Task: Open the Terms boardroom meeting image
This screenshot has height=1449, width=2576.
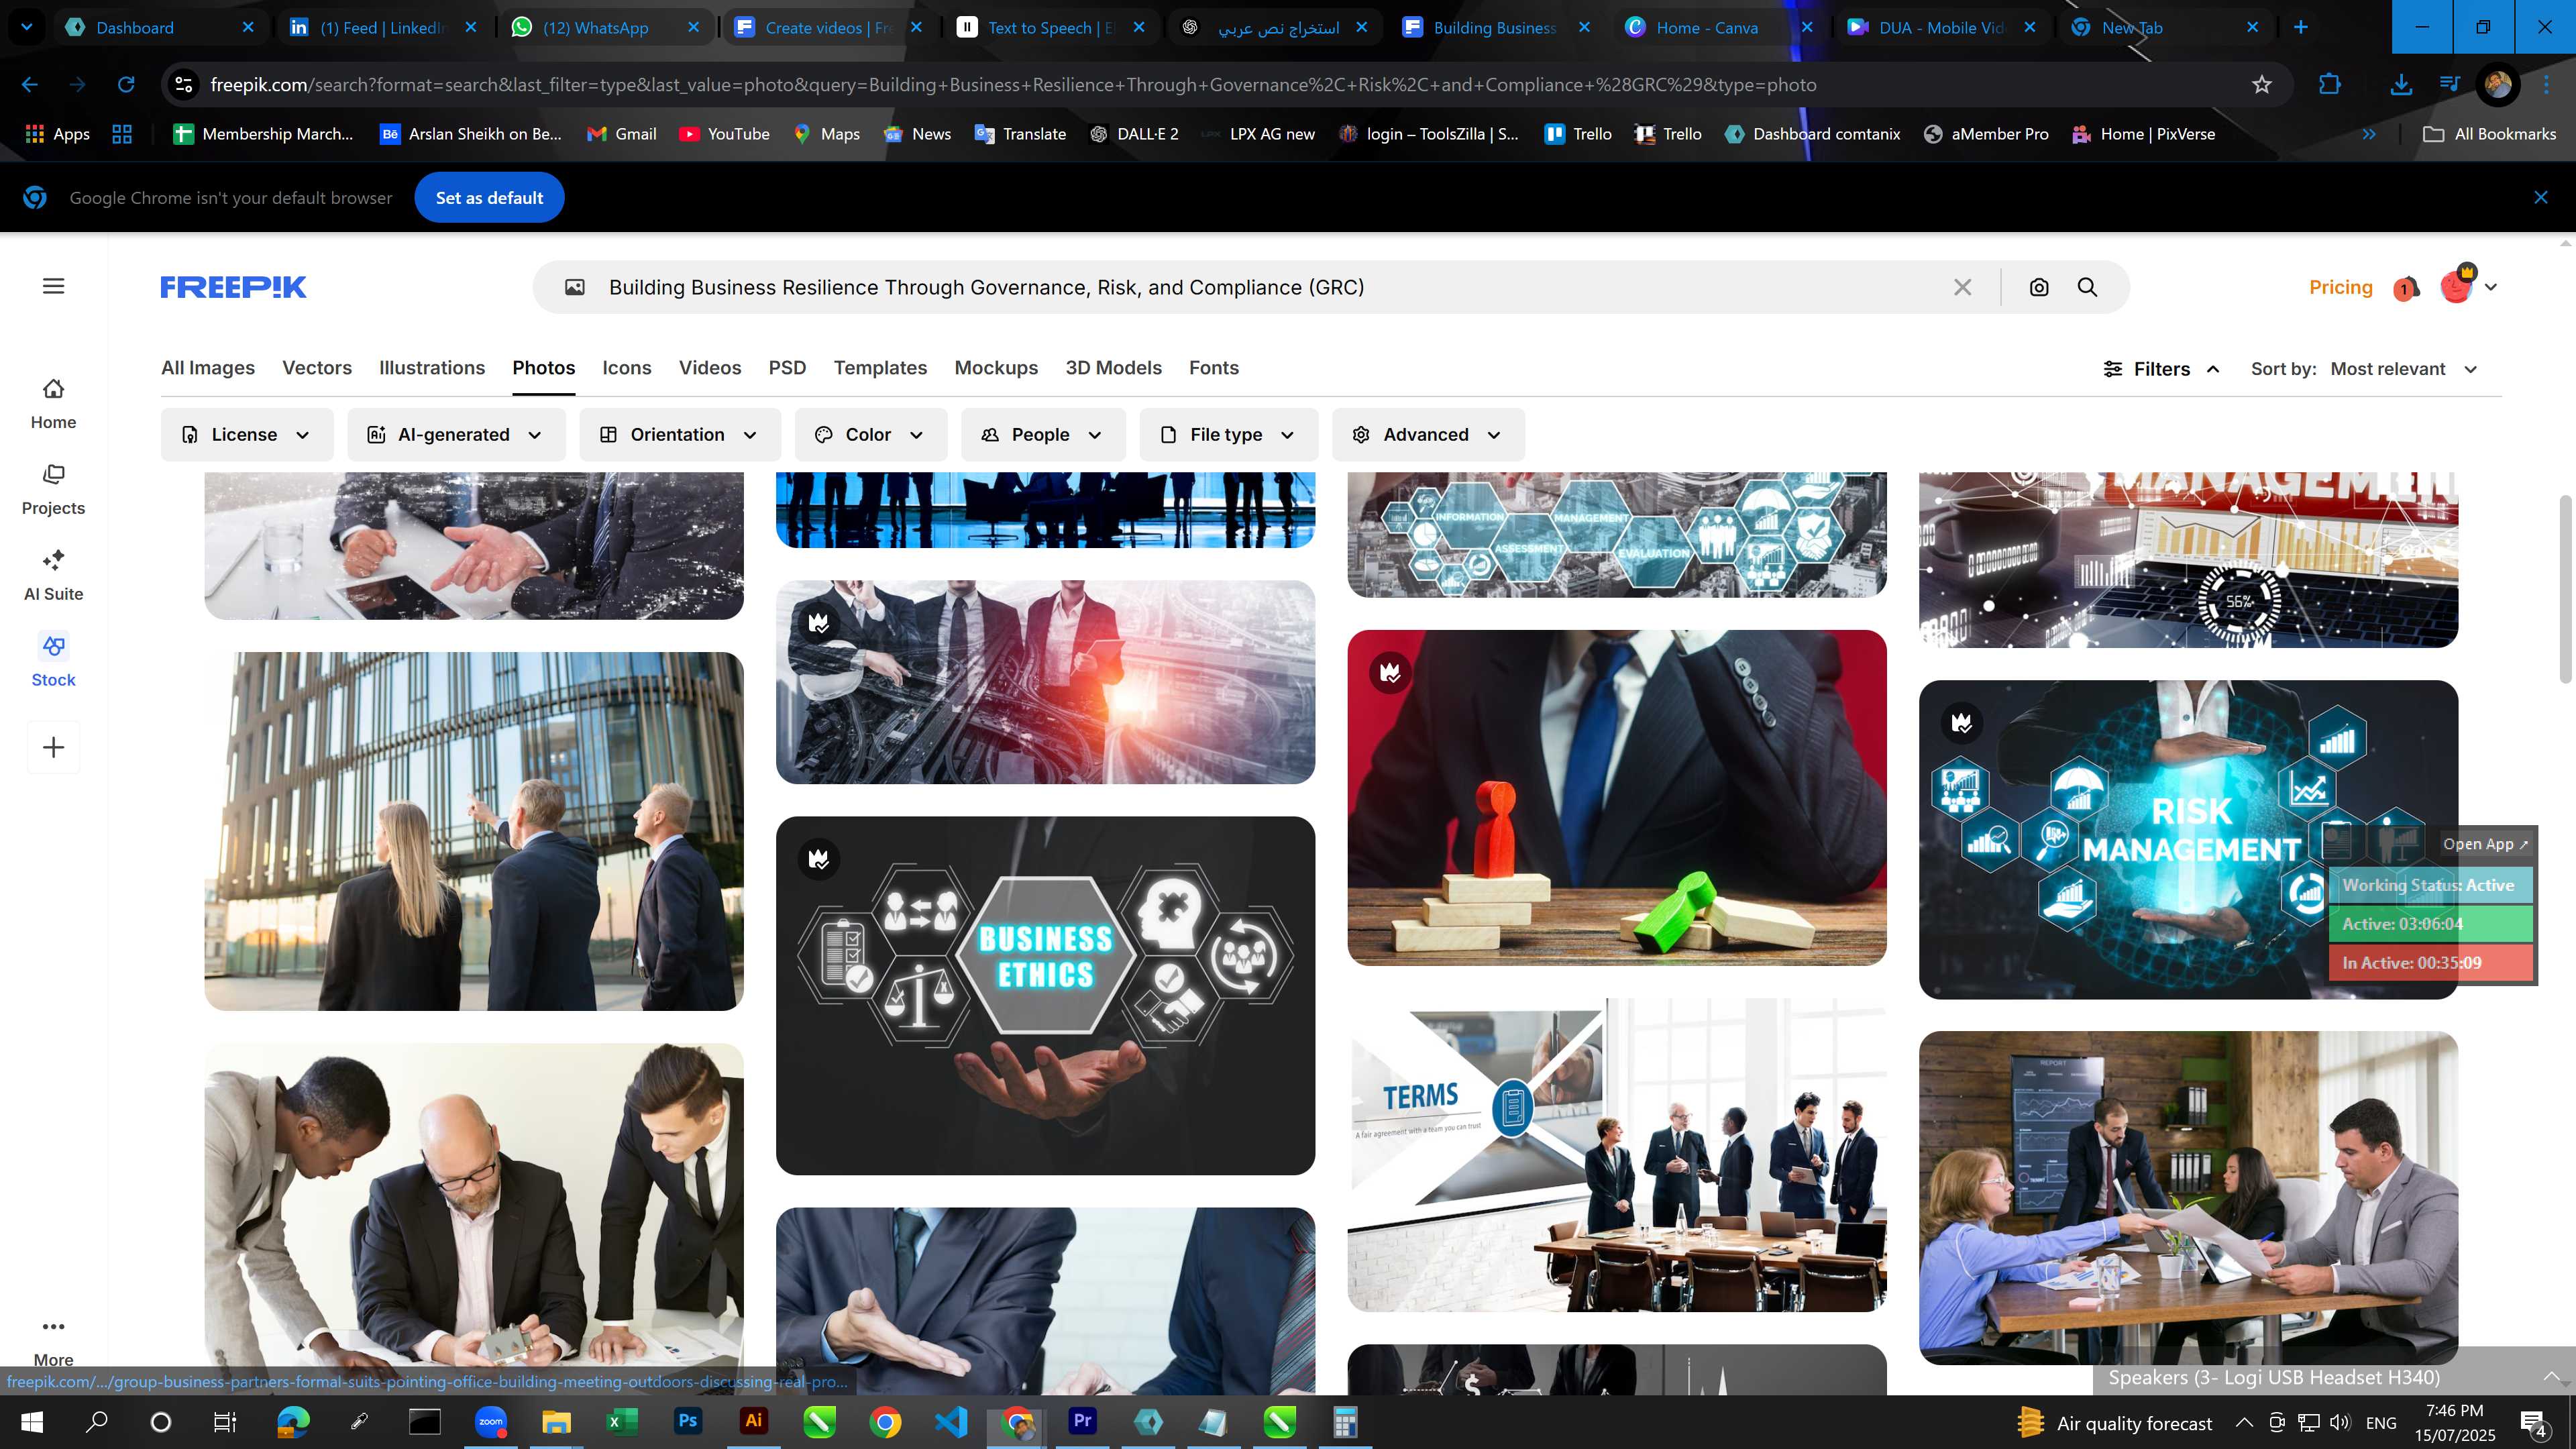Action: click(x=1616, y=1154)
